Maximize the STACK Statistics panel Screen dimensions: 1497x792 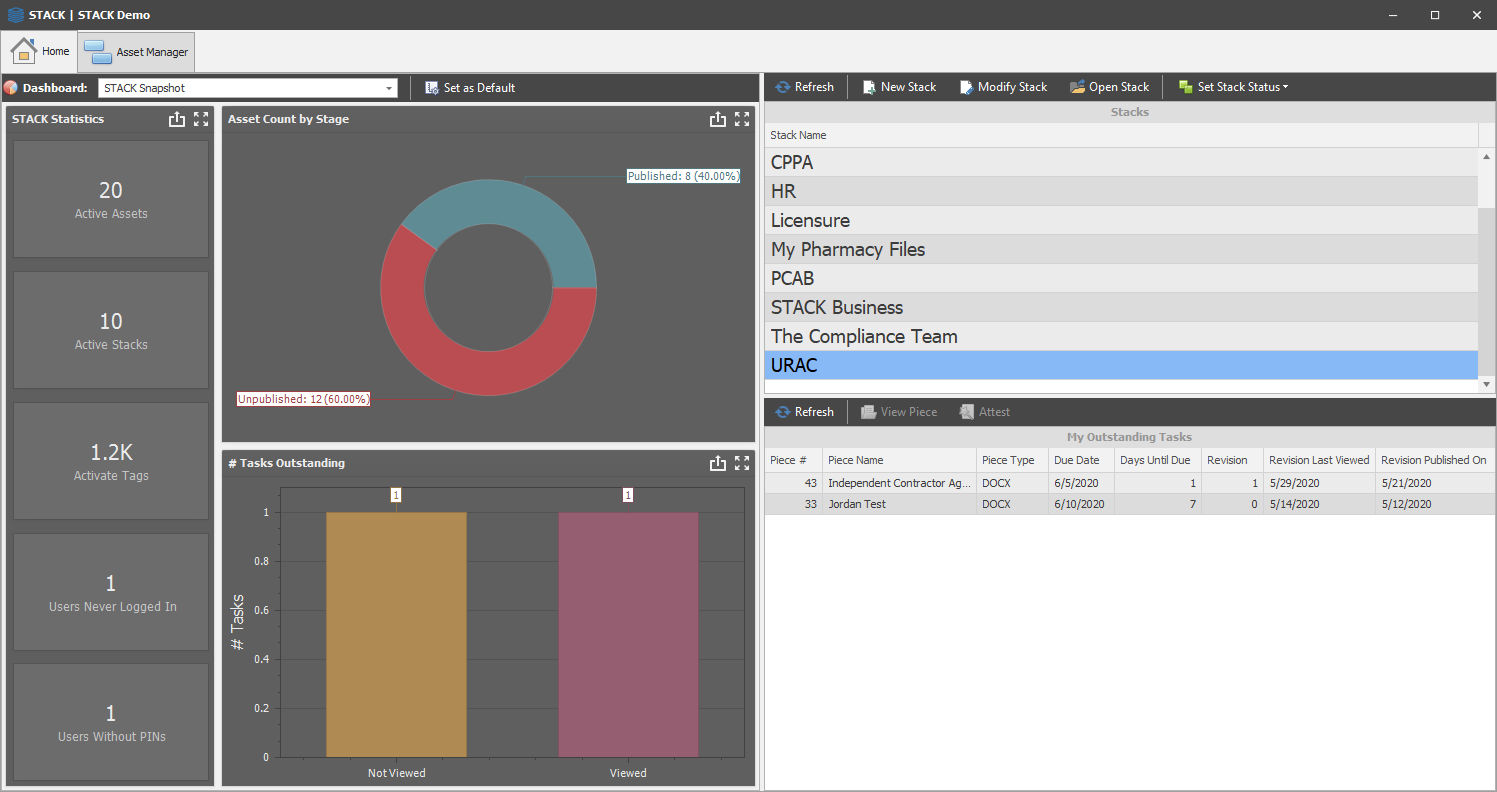[201, 119]
